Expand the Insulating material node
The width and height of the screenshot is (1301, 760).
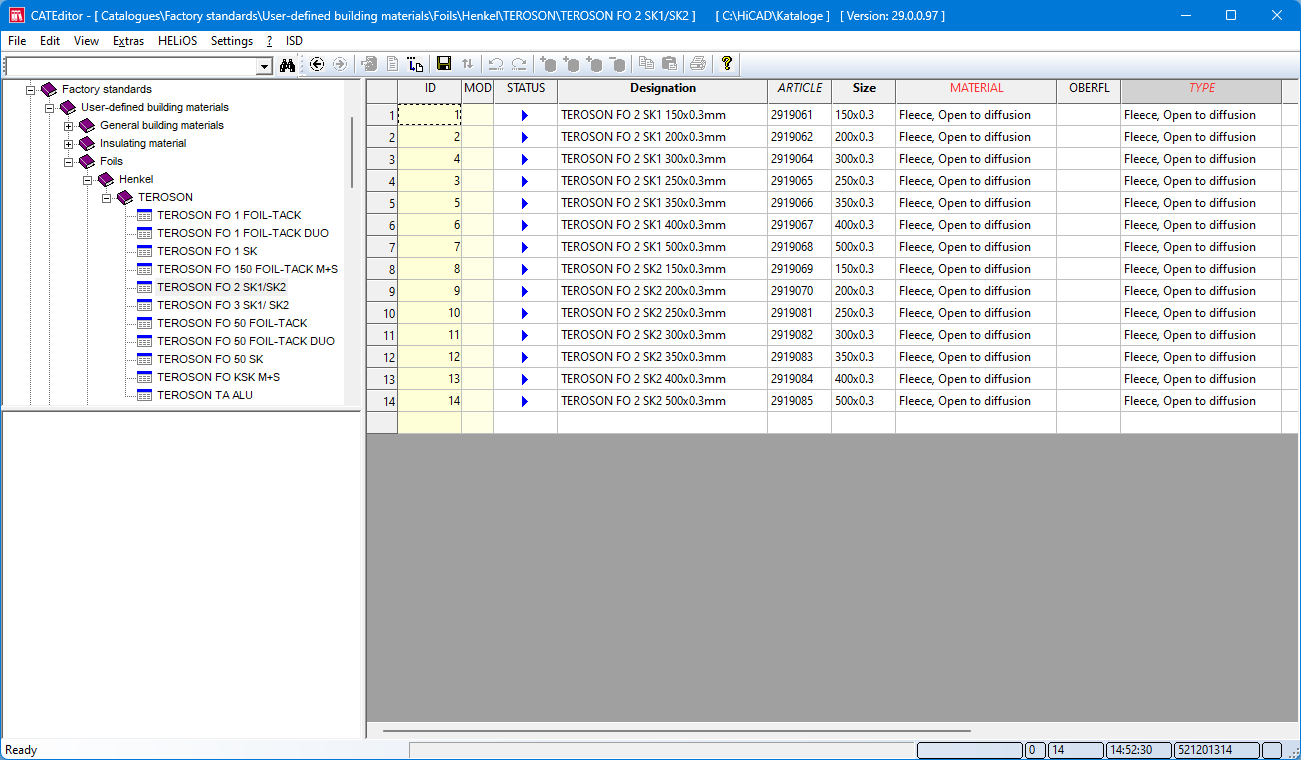(x=68, y=144)
